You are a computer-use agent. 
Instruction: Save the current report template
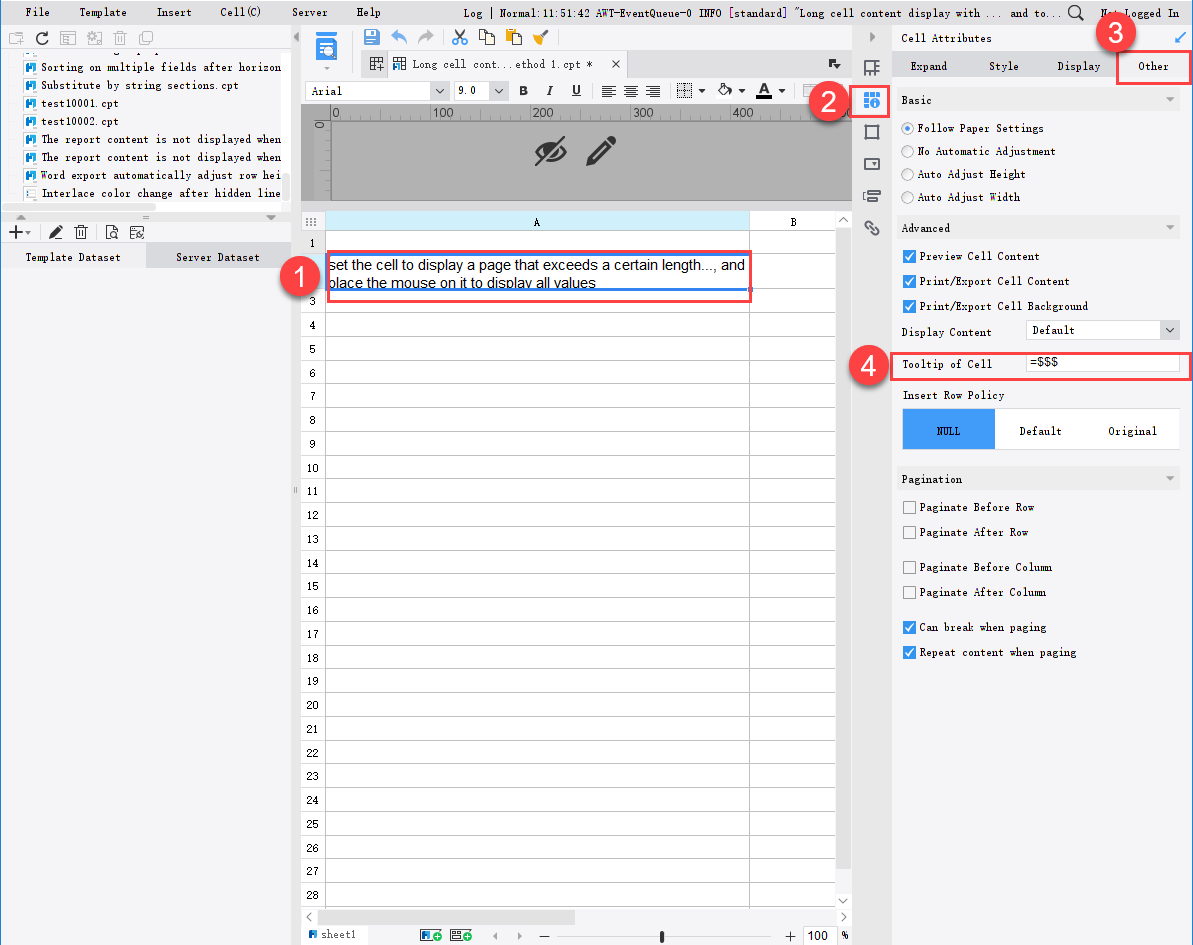coord(371,37)
